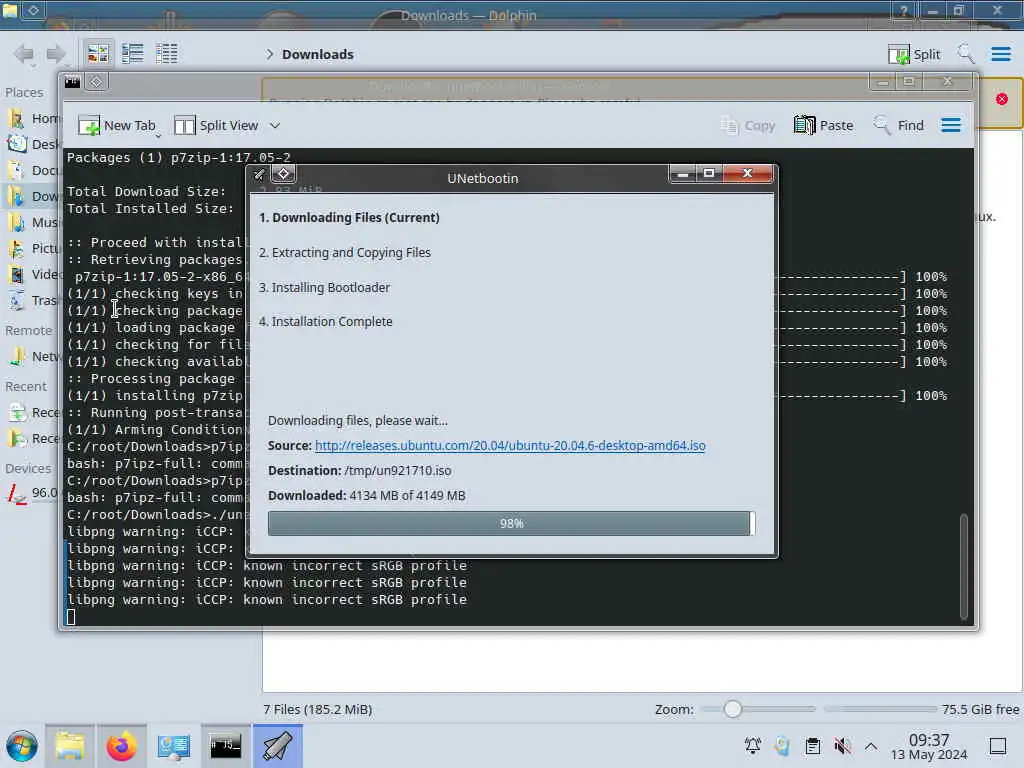The image size is (1024, 768).
Task: Click Konsole terminal icon in titlebar
Action: [x=72, y=82]
